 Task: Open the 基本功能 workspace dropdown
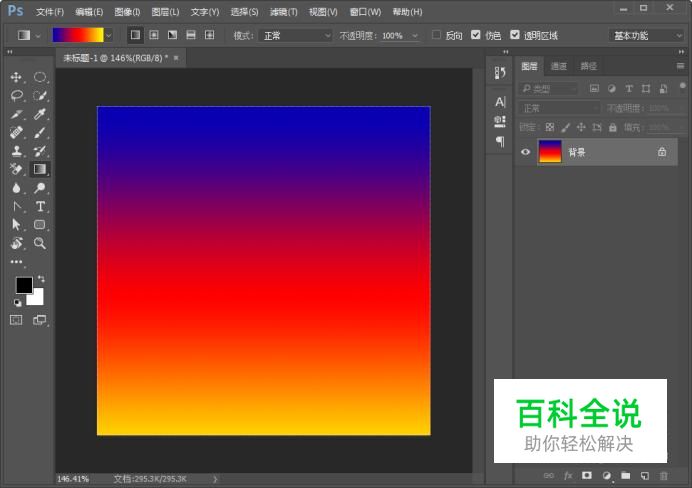647,35
